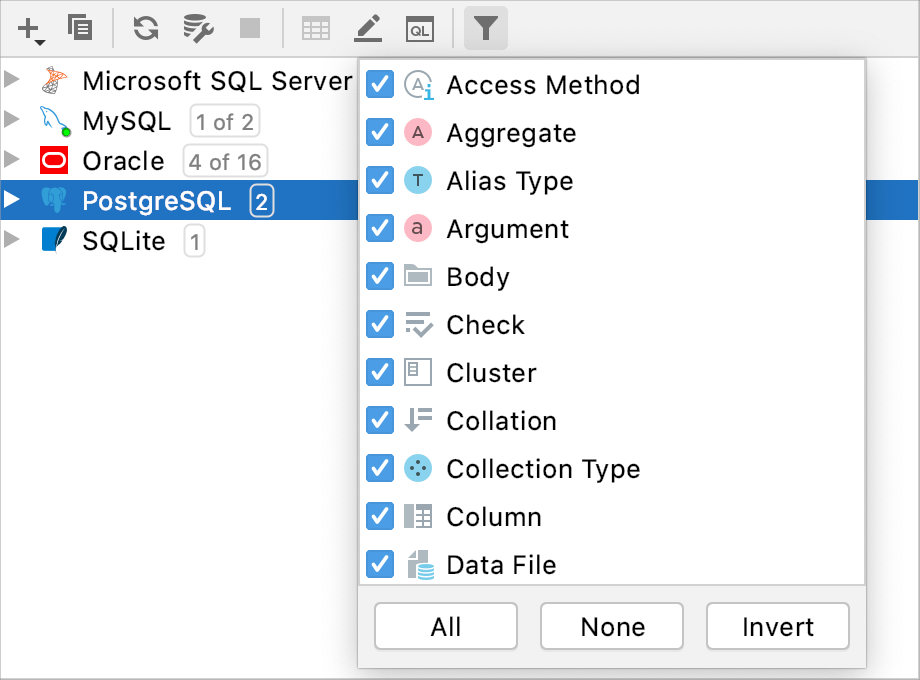
Task: Select the MySQL data source row
Action: (x=126, y=122)
